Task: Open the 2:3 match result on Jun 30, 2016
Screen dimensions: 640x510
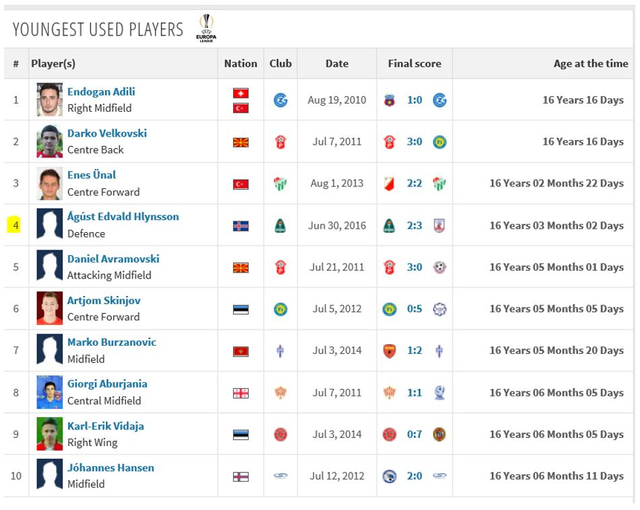Action: coord(414,226)
